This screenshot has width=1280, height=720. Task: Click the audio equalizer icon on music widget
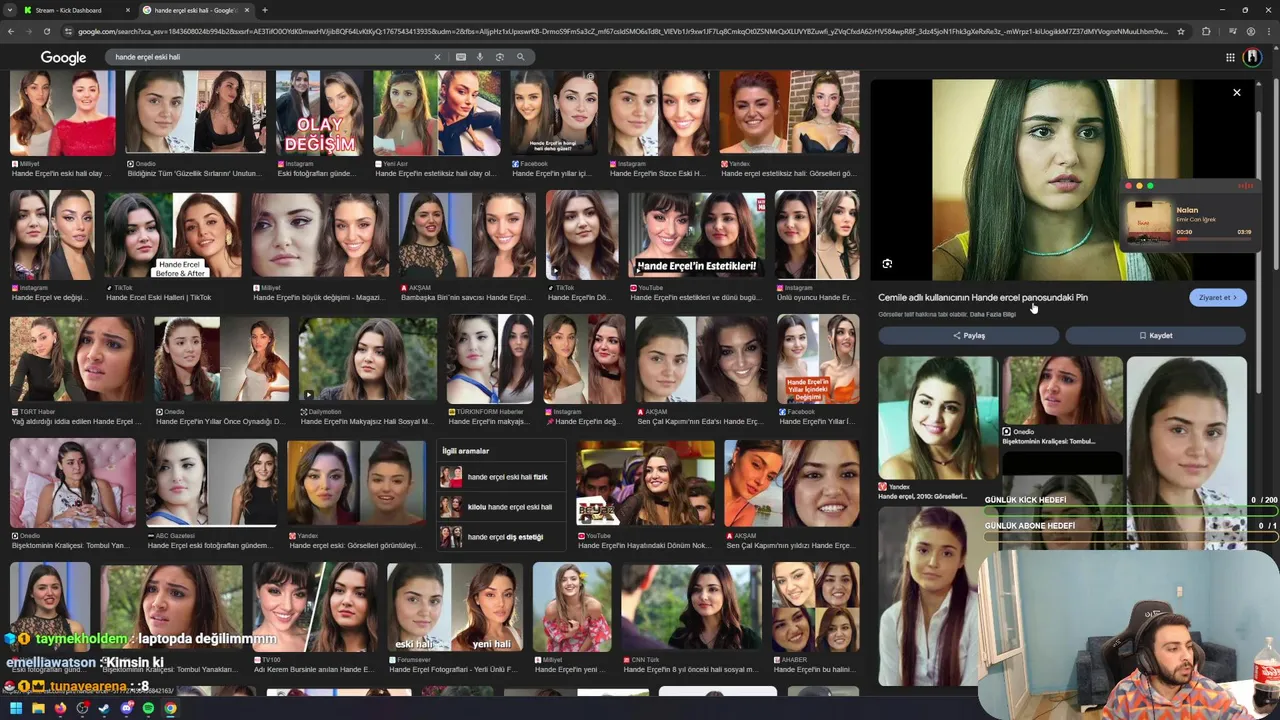[x=1245, y=186]
